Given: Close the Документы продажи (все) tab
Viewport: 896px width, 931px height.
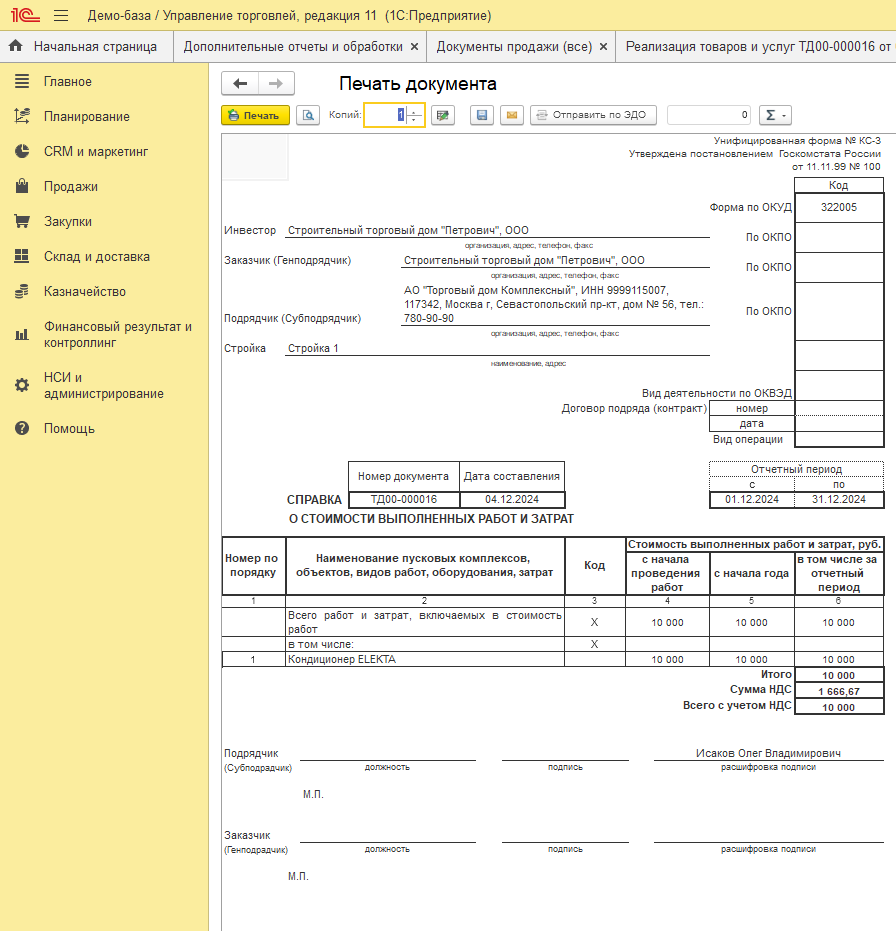Looking at the screenshot, I should tap(603, 46).
